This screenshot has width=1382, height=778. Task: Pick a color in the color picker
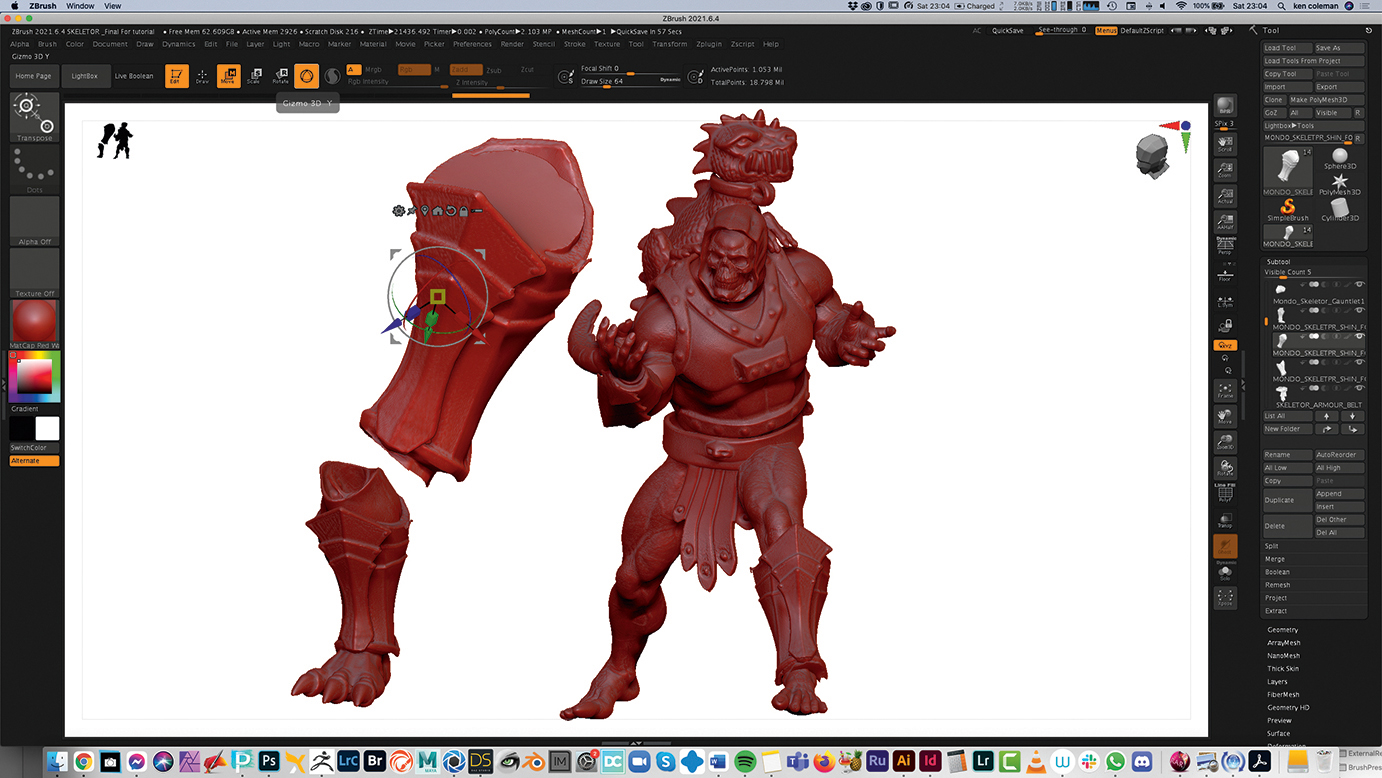click(x=35, y=376)
